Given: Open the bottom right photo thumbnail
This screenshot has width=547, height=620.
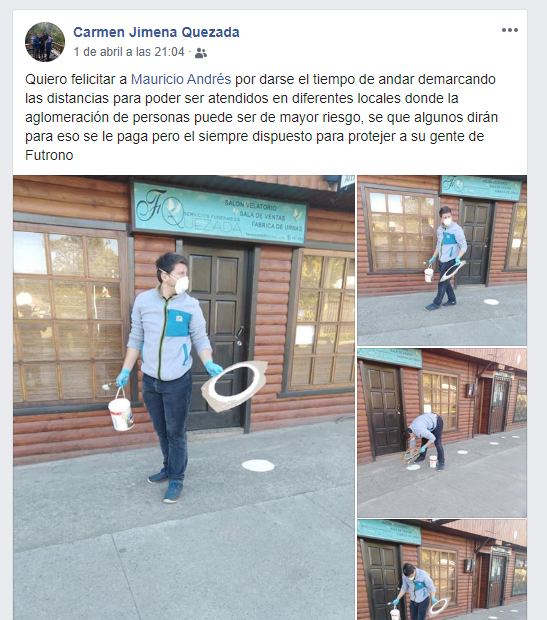Looking at the screenshot, I should 442,570.
